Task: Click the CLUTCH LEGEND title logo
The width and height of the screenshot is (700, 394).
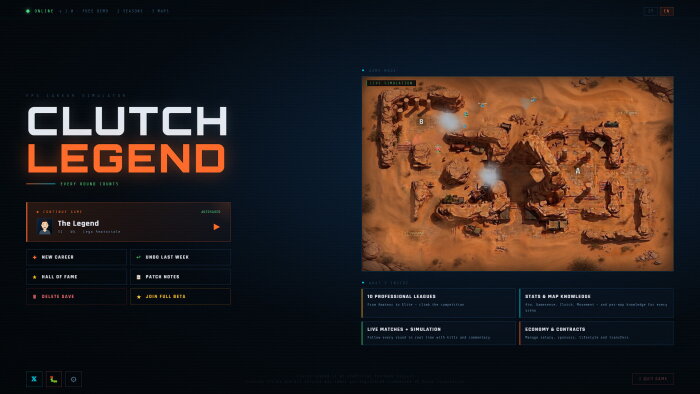Action: click(127, 140)
